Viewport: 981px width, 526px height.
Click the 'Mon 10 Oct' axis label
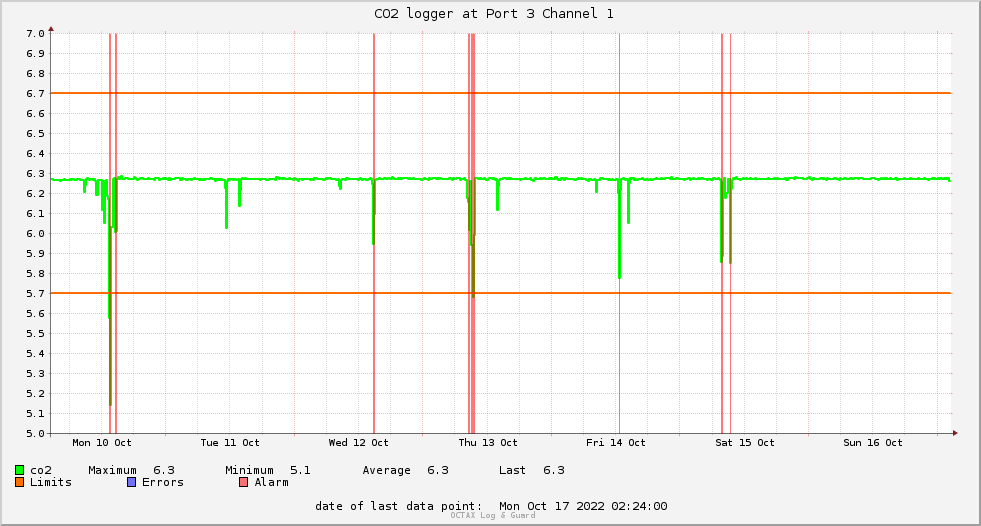[x=102, y=443]
